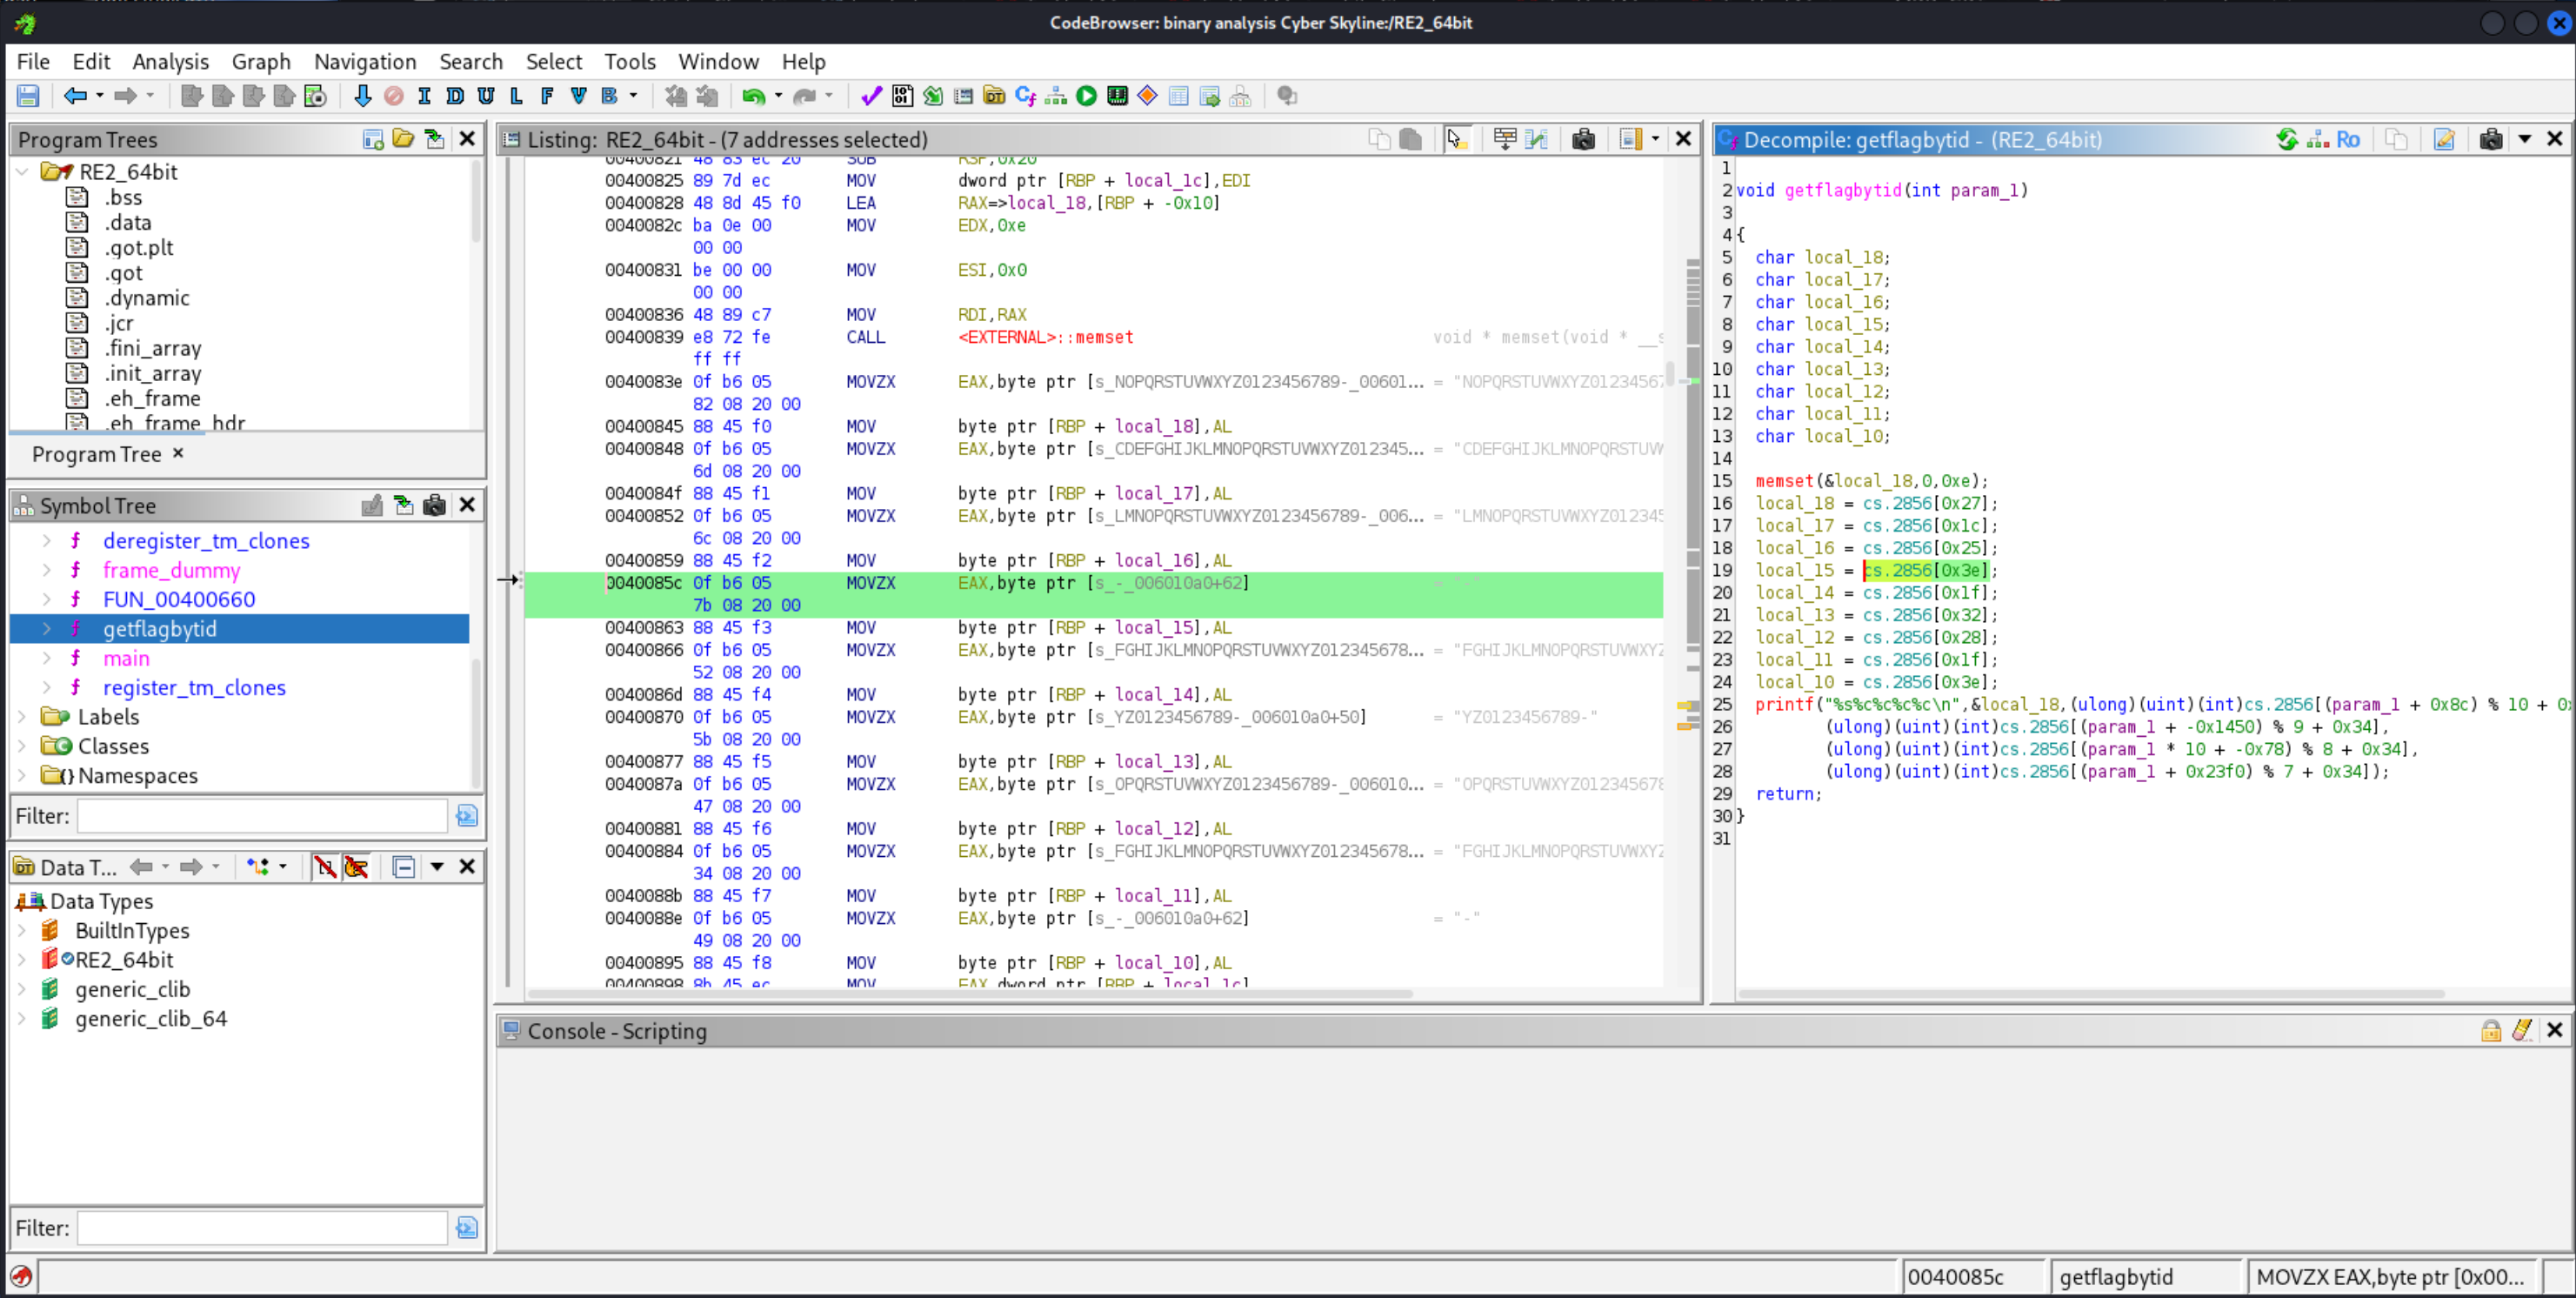The image size is (2576, 1298).
Task: Open the Listing display options dropdown arrow
Action: pos(1655,139)
